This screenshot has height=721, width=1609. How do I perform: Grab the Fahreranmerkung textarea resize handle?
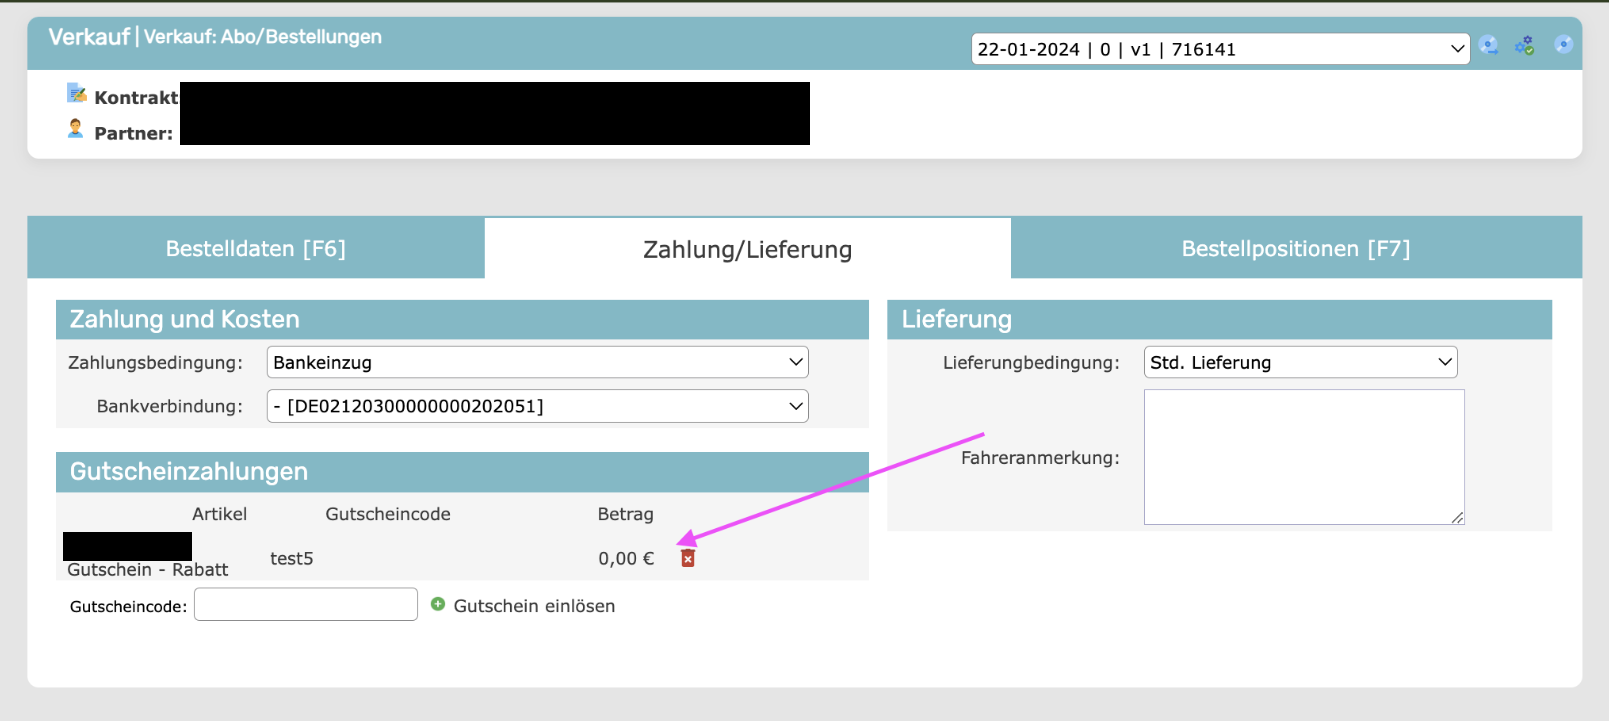(1457, 517)
